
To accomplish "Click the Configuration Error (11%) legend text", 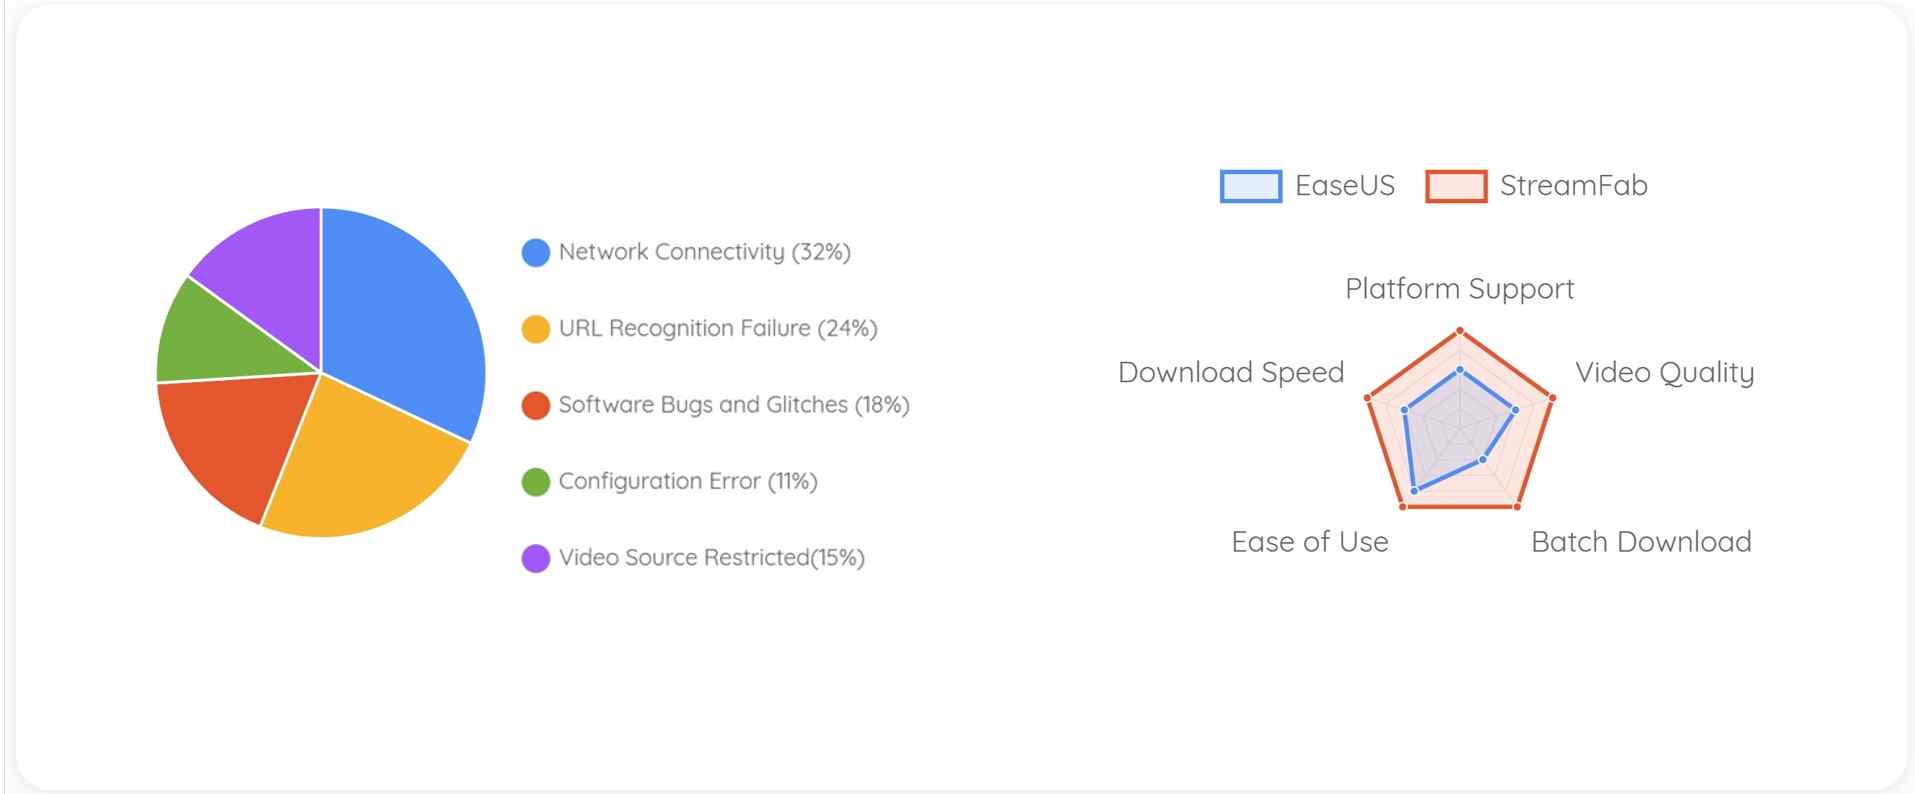I will point(688,481).
